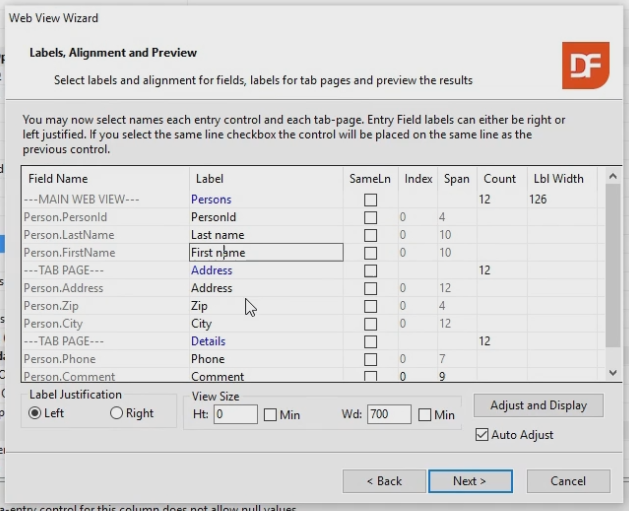Click the Label column header
Viewport: 629px width, 511px height.
tap(210, 179)
